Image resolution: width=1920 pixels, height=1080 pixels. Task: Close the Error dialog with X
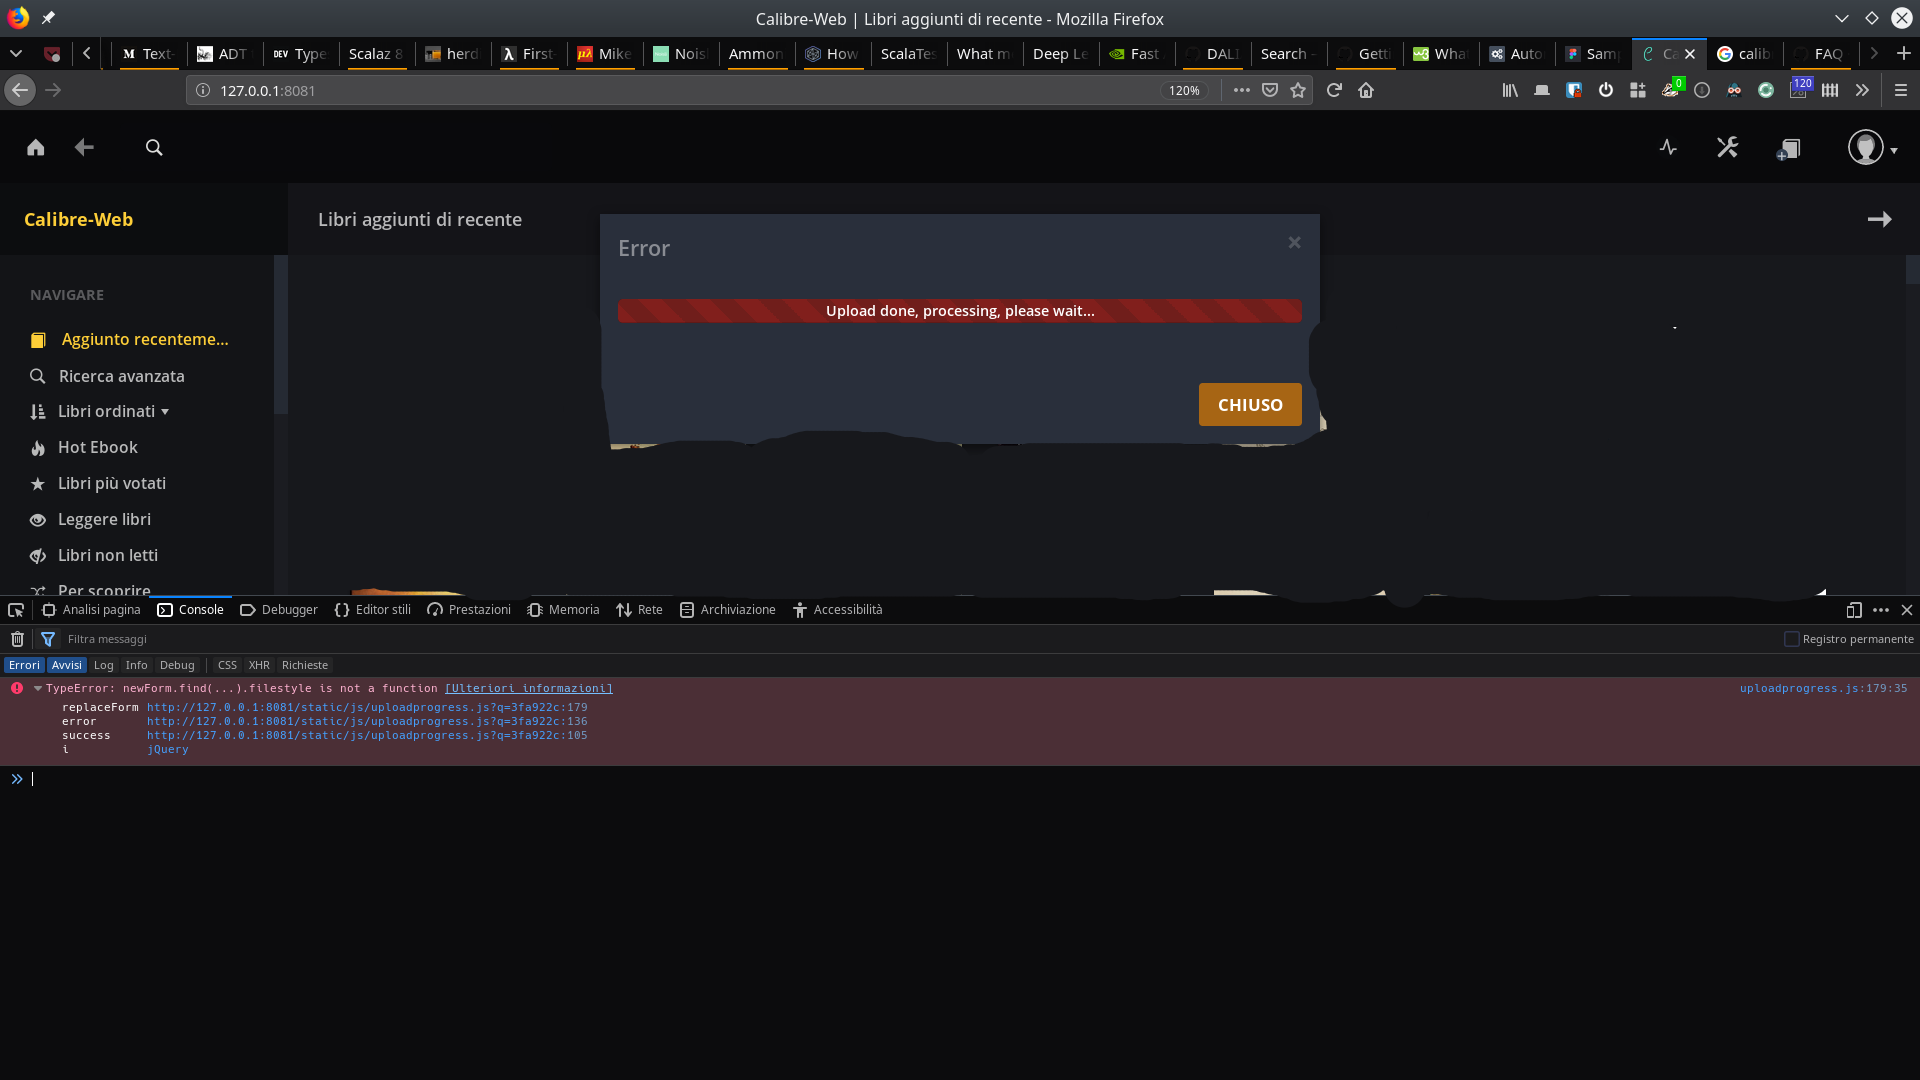(1294, 242)
